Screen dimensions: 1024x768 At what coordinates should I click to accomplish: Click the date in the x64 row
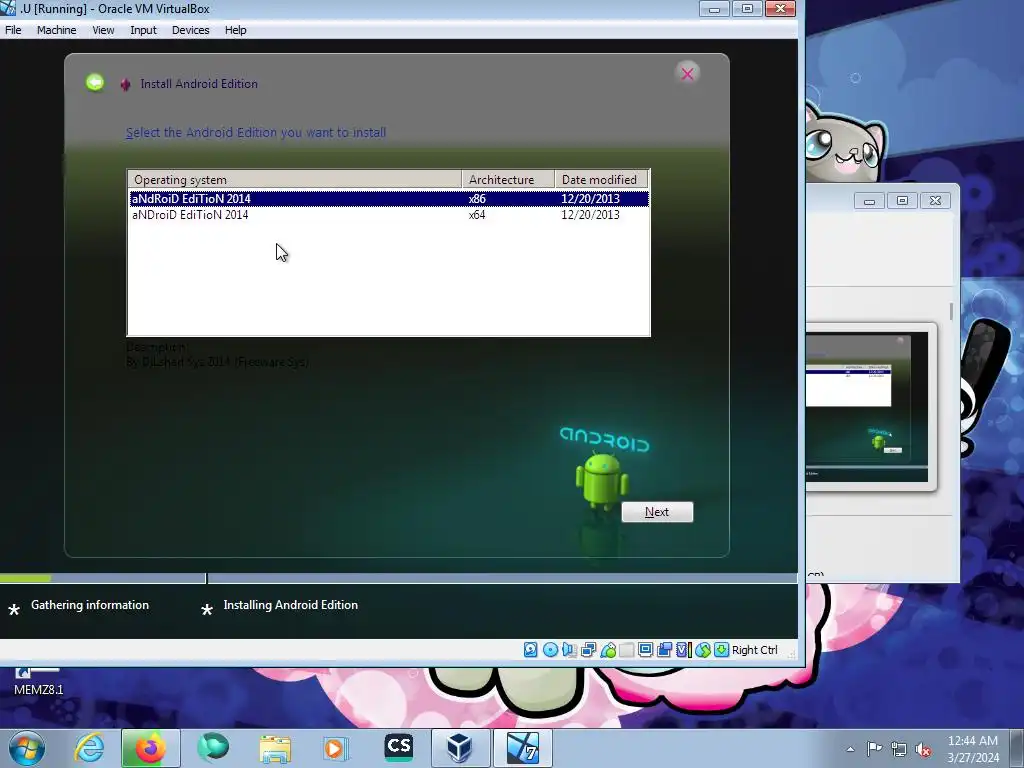[x=590, y=215]
